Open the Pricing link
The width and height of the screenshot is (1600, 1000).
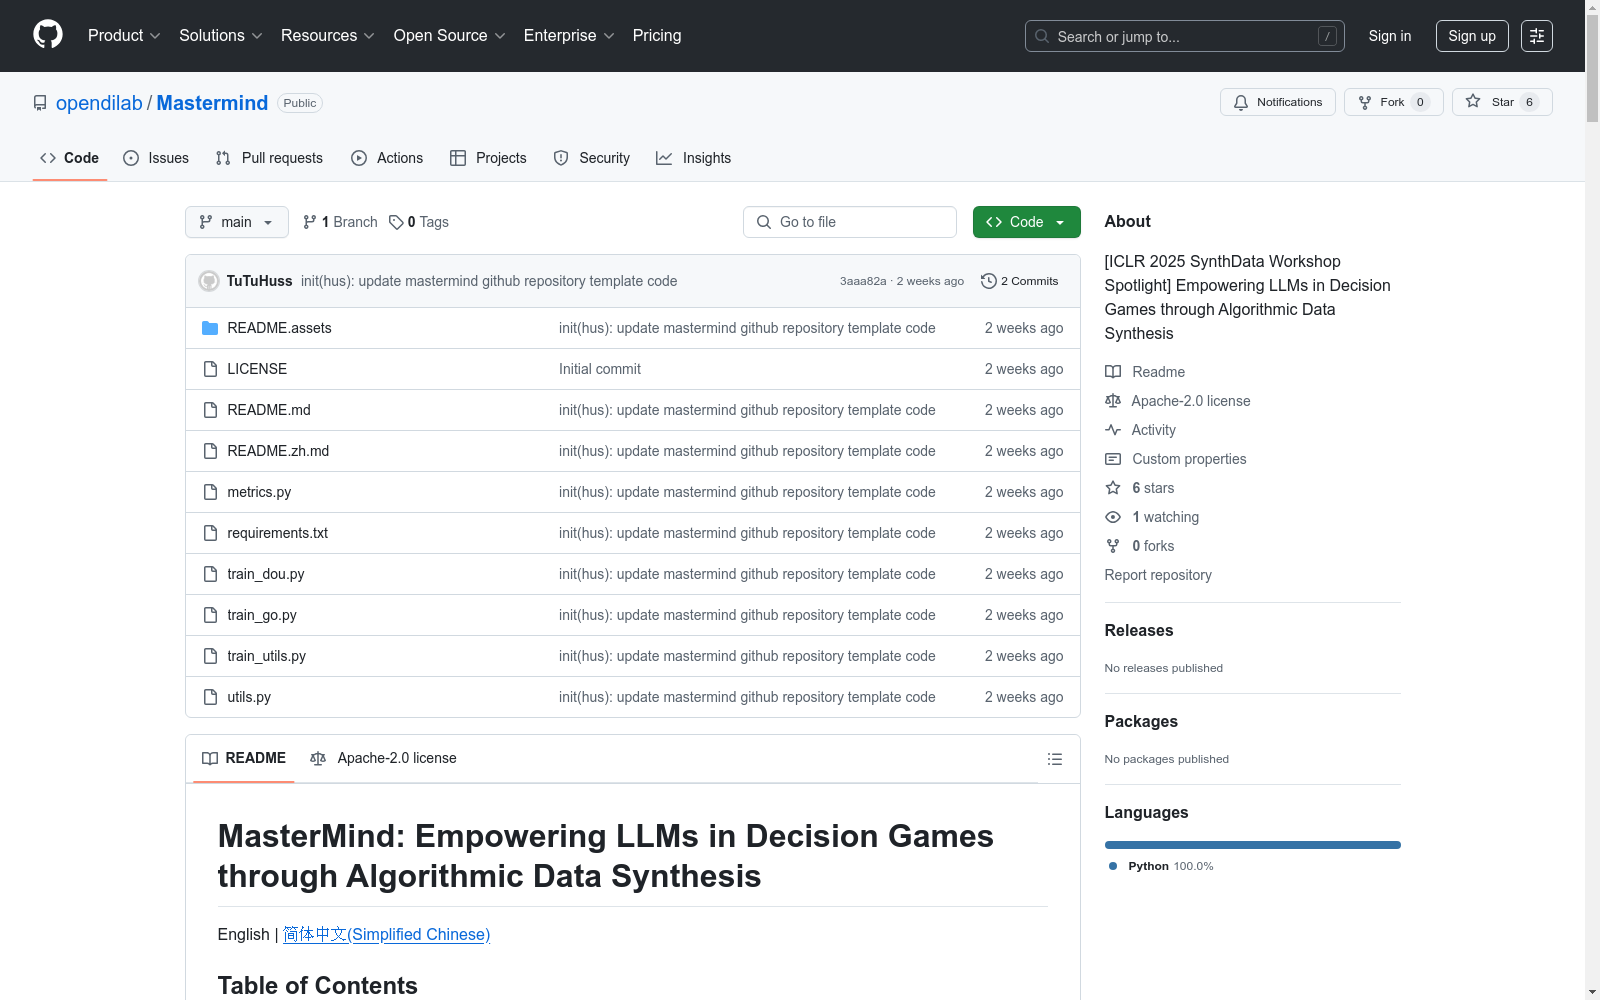tap(657, 35)
